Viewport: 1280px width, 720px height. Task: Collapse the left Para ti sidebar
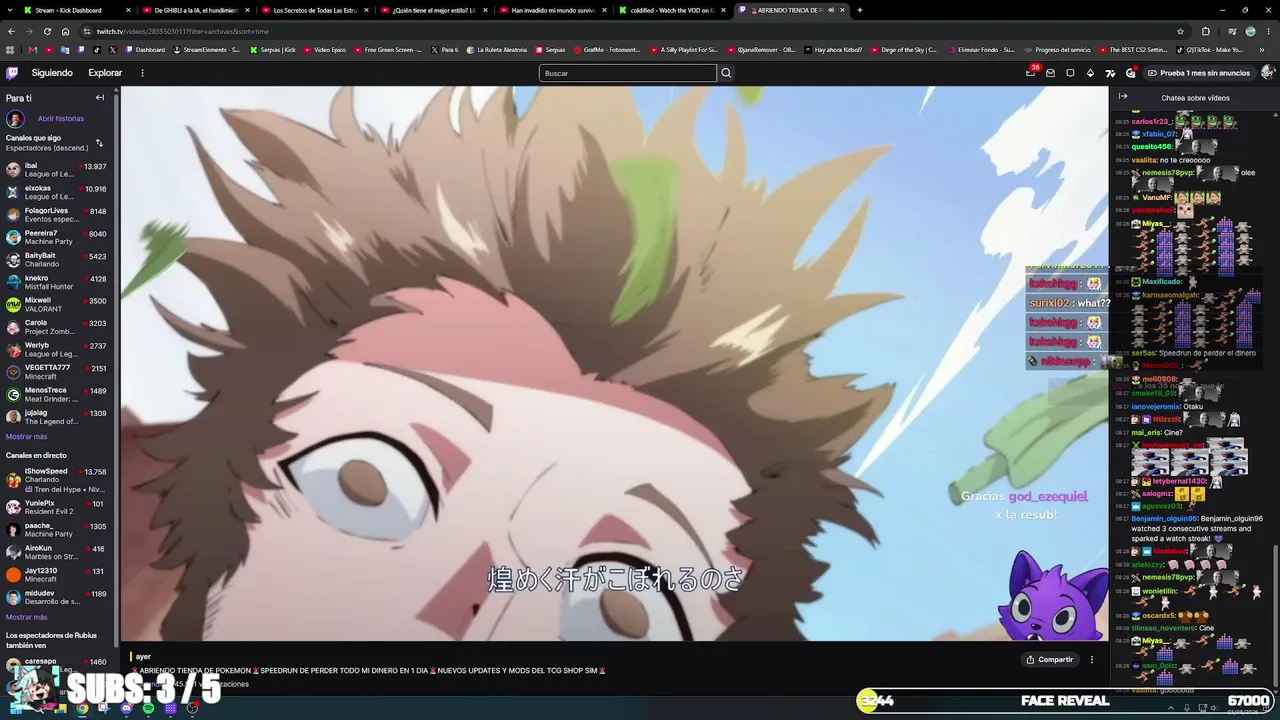[x=100, y=98]
